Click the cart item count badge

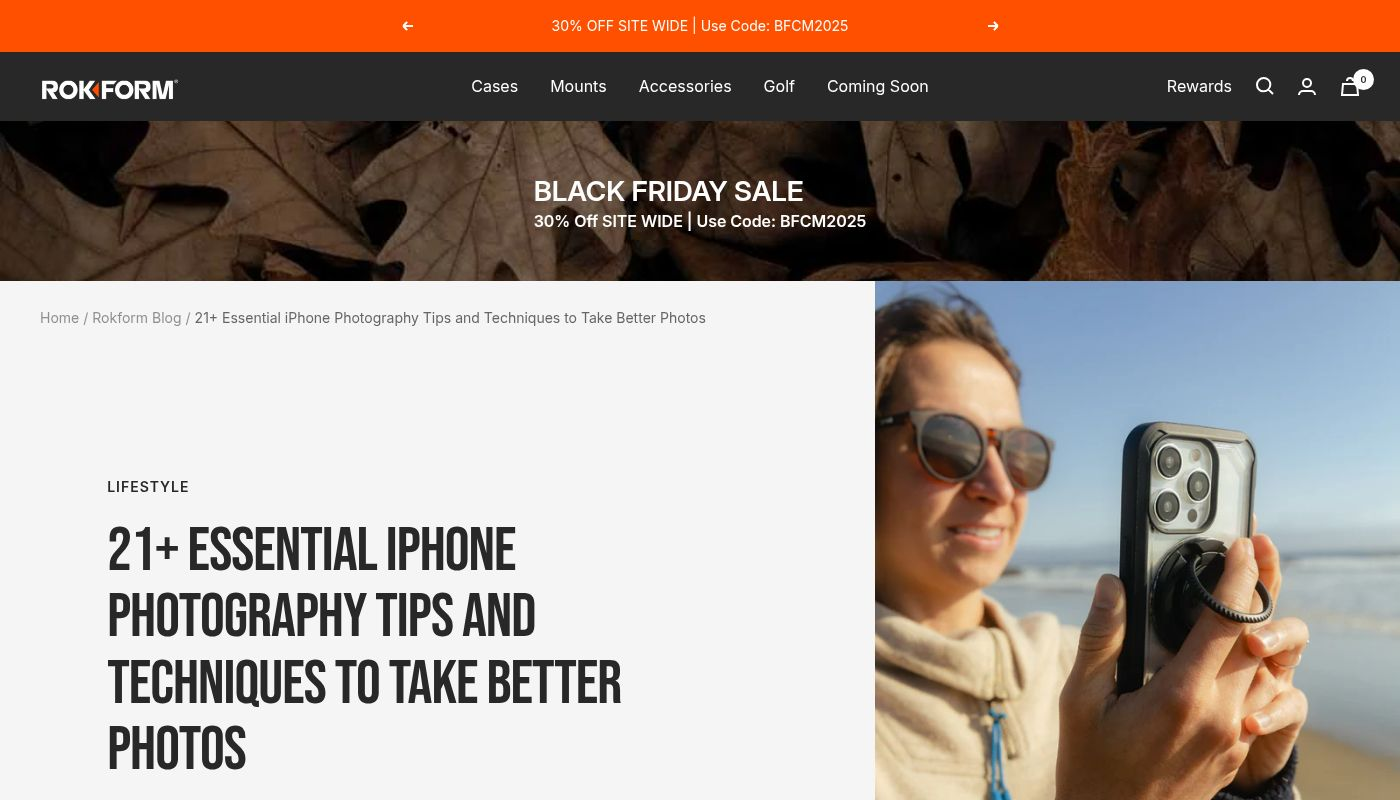[1363, 80]
